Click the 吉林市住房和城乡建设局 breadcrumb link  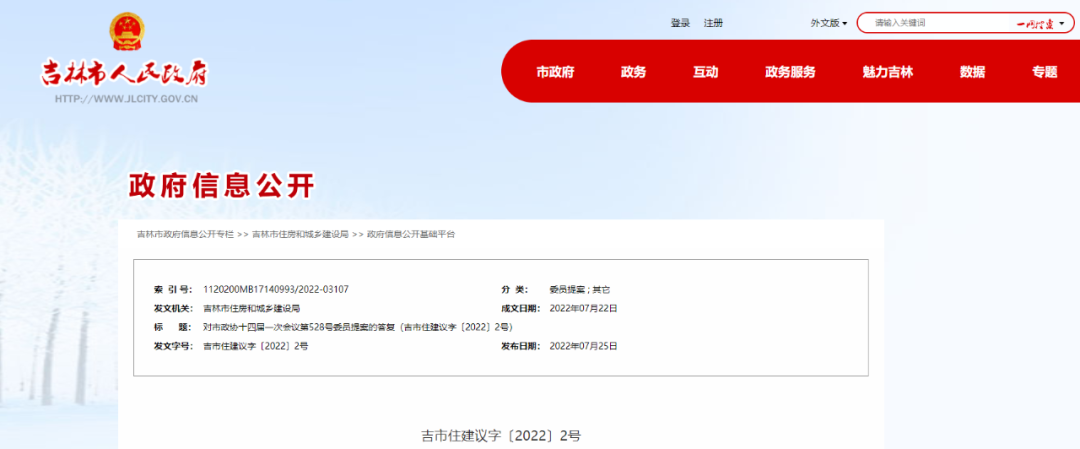coord(300,234)
